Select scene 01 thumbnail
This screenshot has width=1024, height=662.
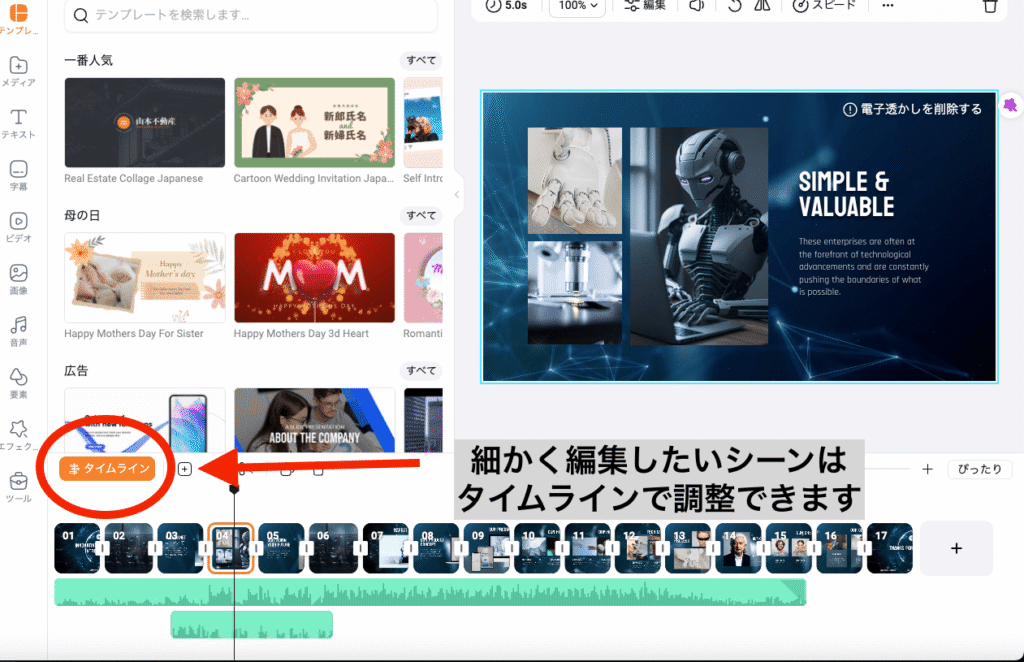pos(76,548)
